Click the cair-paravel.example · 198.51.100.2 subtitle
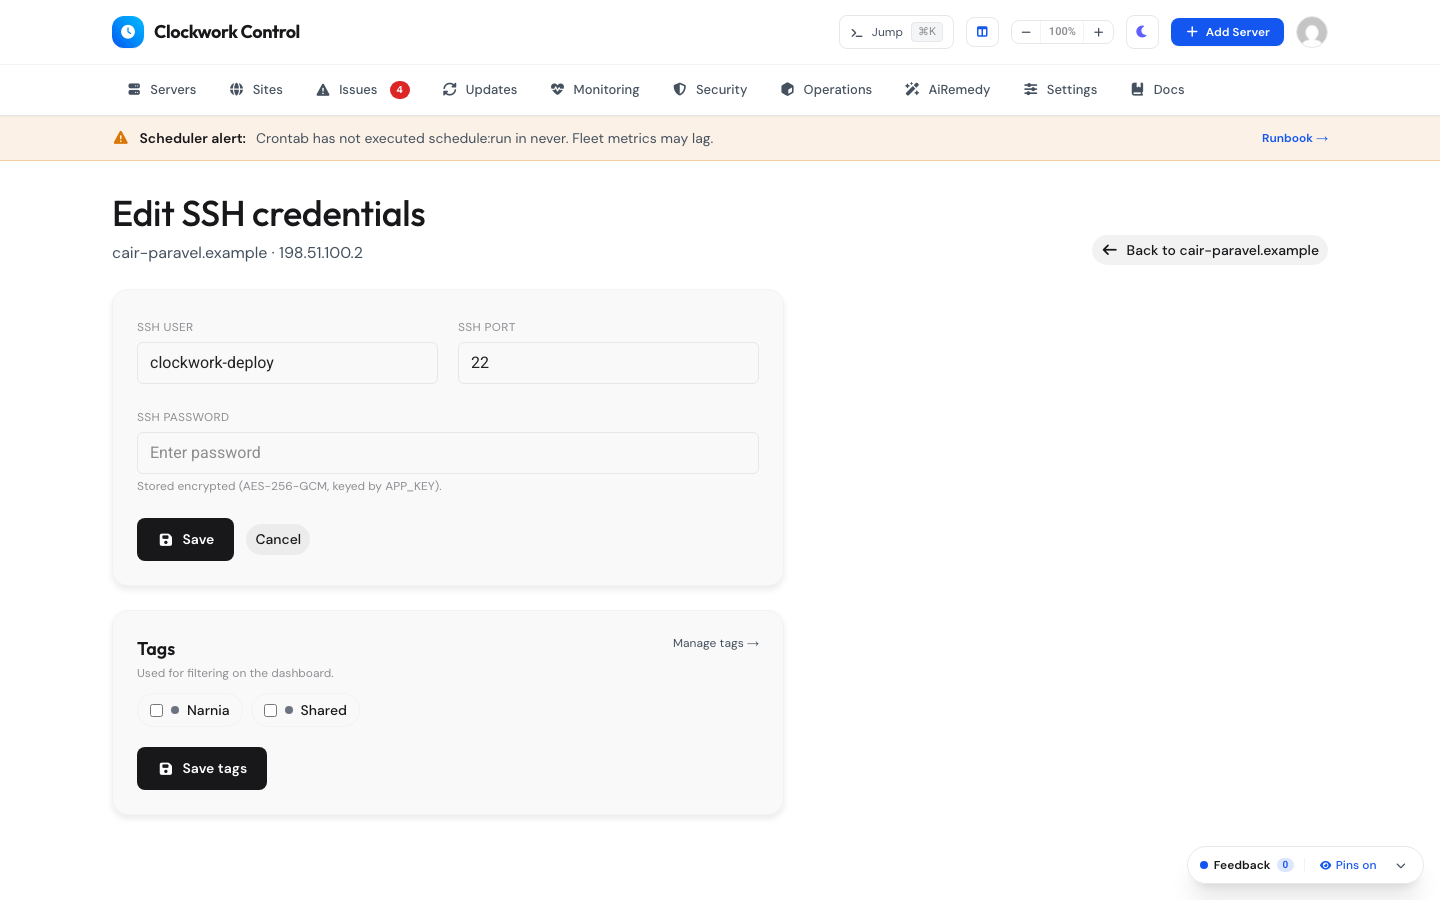The height and width of the screenshot is (900, 1440). (237, 253)
